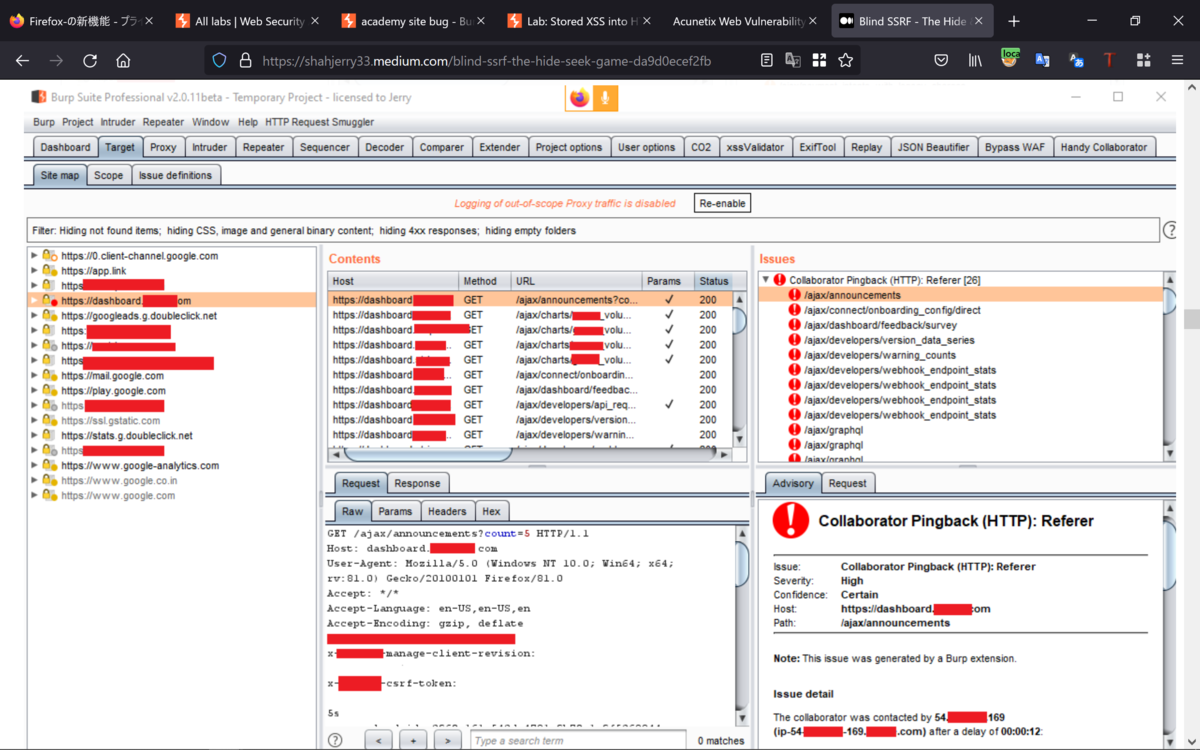Viewport: 1200px width, 750px height.
Task: Open the Hex view tab
Action: (491, 511)
